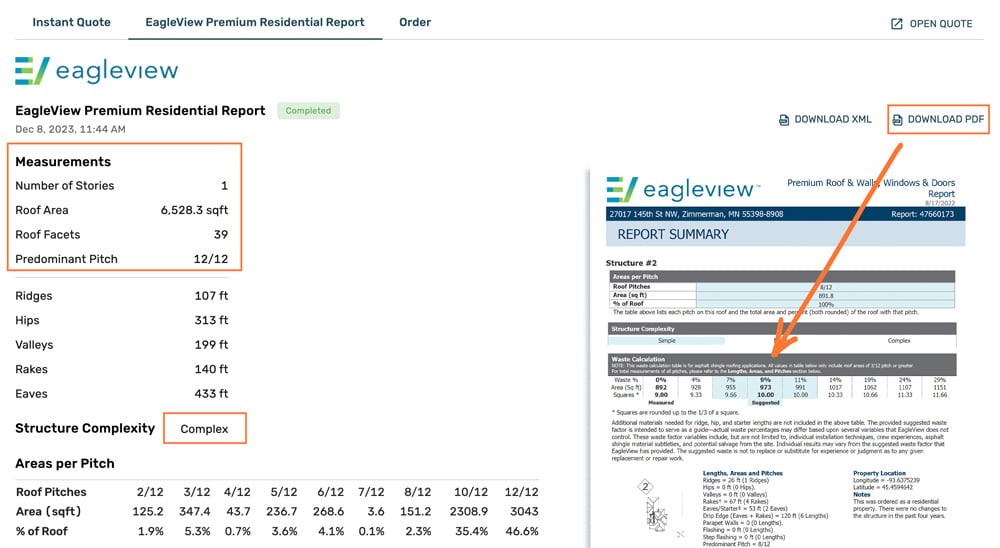Click the report date Dec 8, 2023
This screenshot has height=548, width=1000.
(x=70, y=129)
